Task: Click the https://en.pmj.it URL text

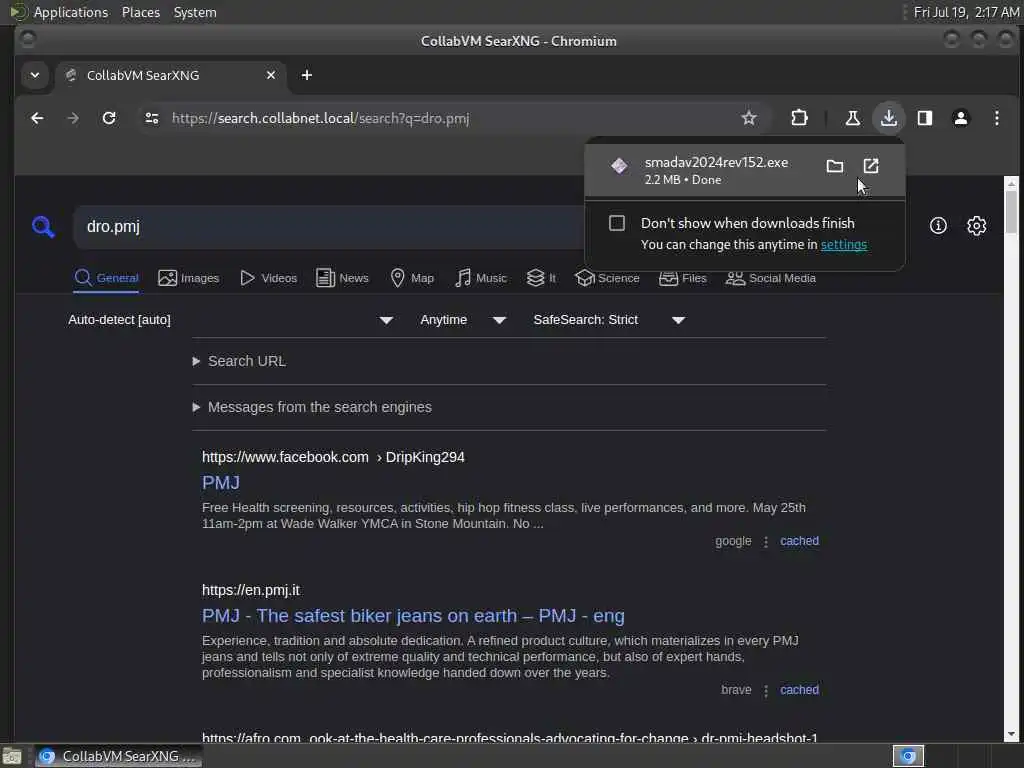Action: [x=251, y=590]
